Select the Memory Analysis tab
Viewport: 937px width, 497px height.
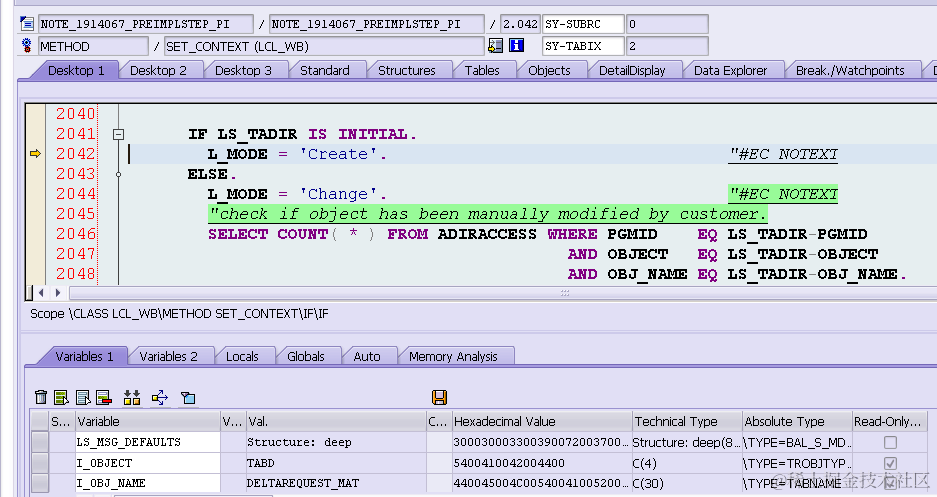[x=453, y=357]
